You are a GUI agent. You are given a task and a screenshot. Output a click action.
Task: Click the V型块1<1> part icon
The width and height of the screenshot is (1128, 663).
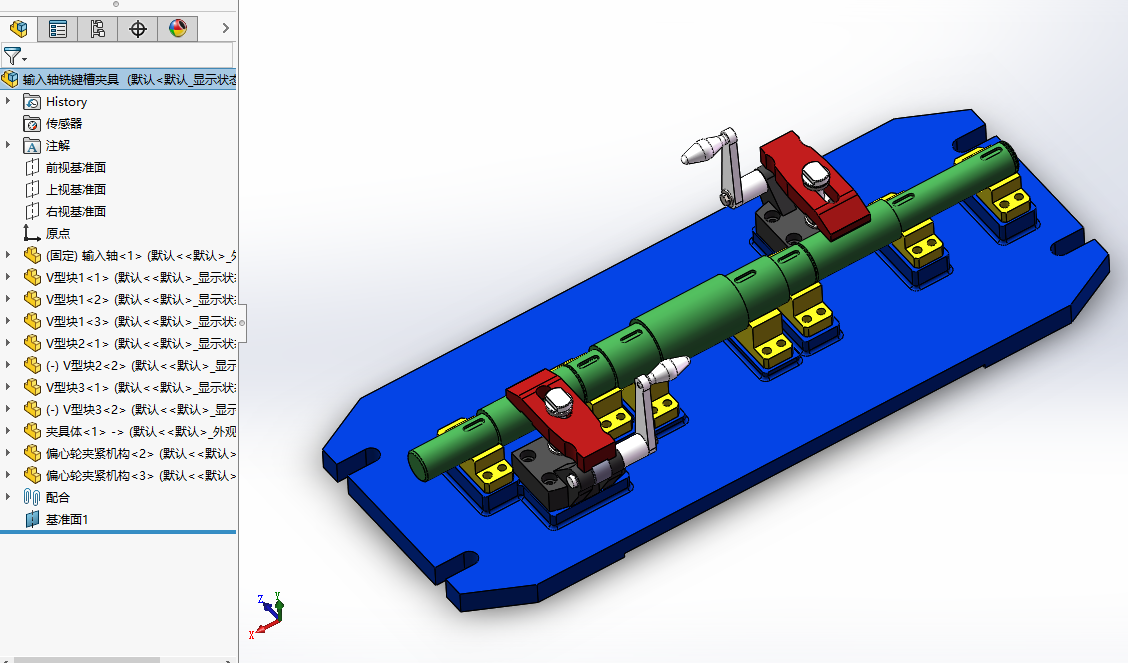pos(32,278)
